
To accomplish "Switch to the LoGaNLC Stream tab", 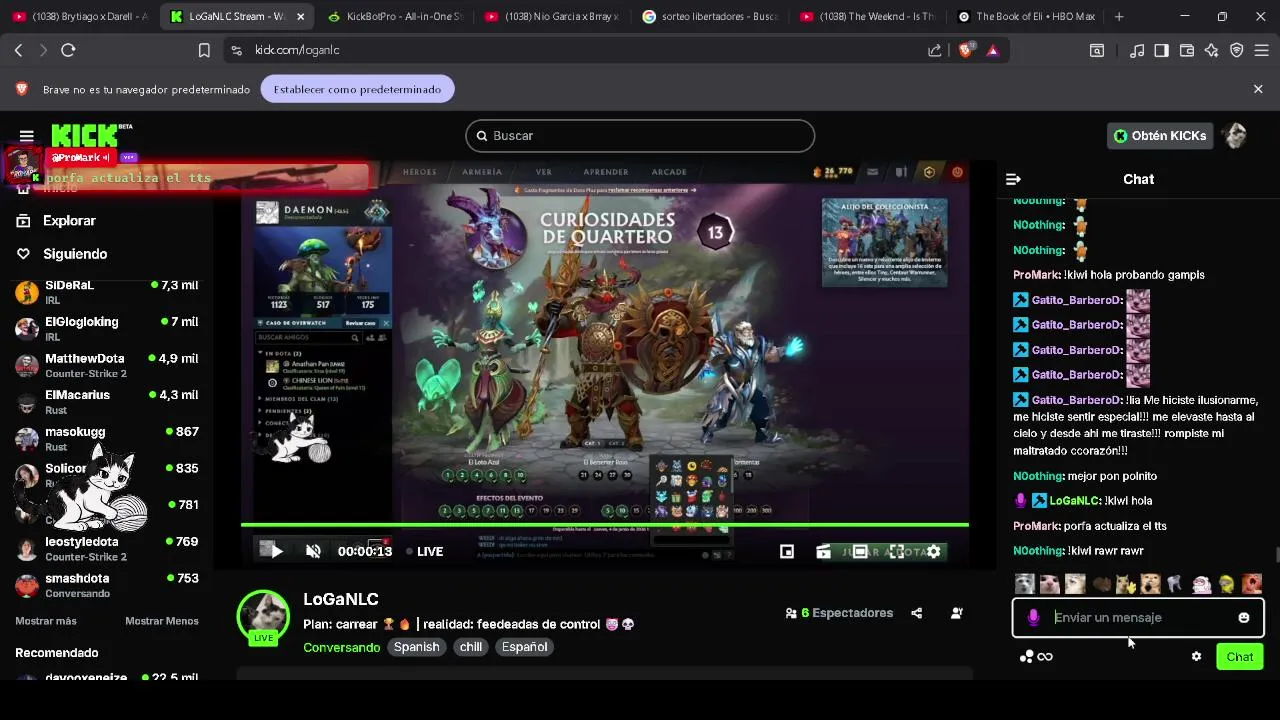I will coord(236,17).
